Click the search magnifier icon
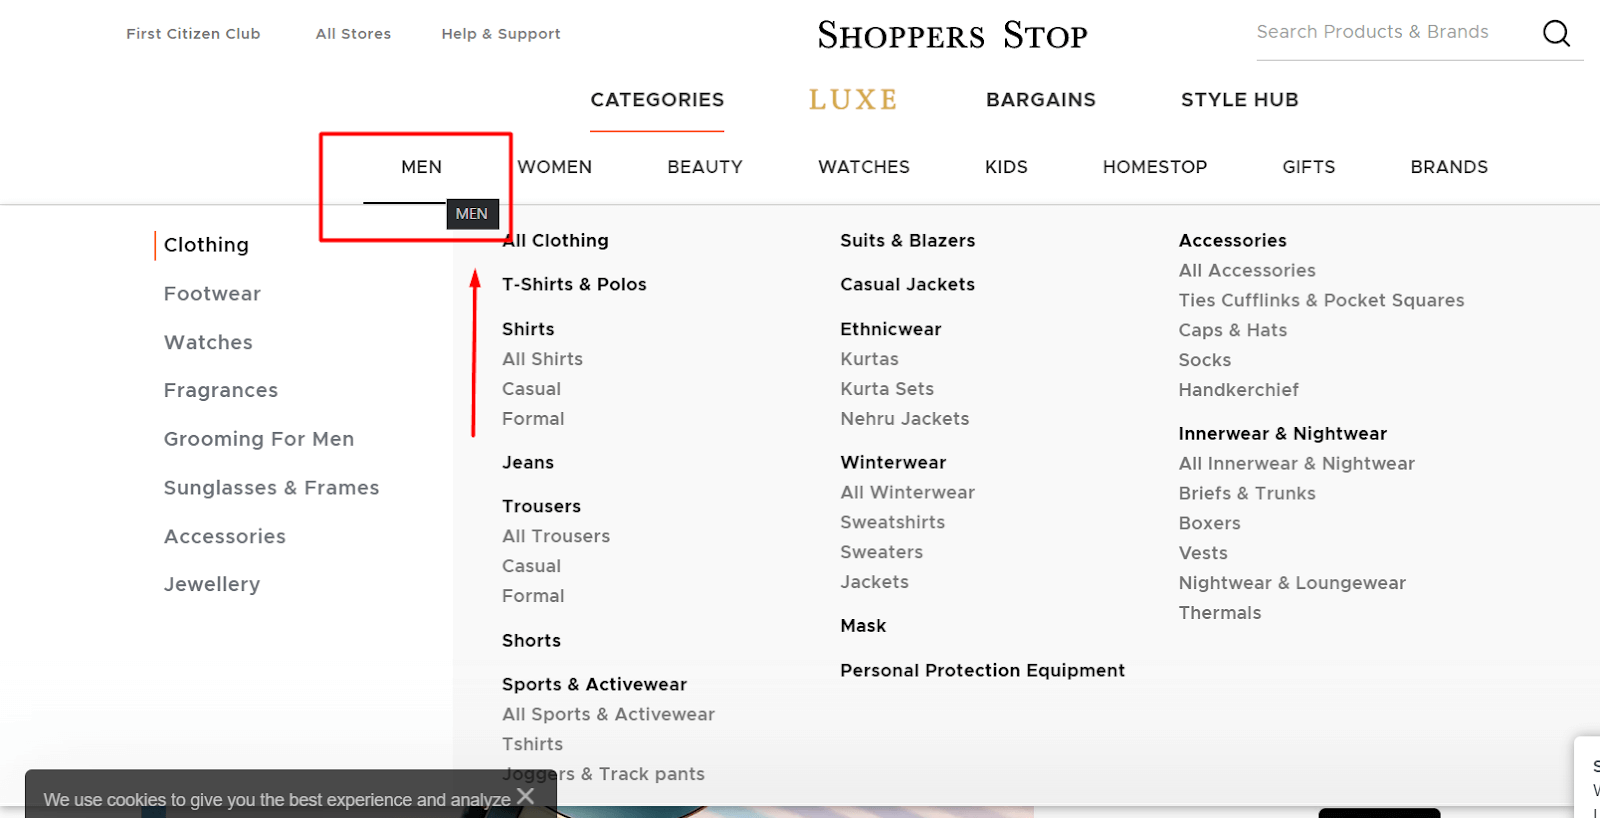1600x818 pixels. [x=1556, y=34]
